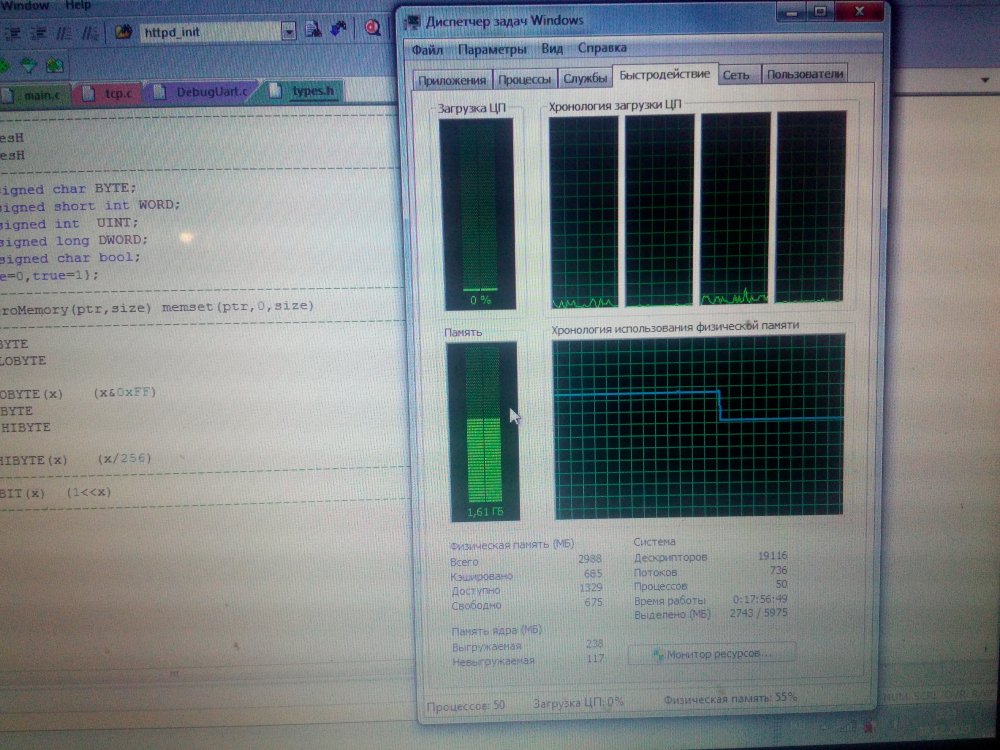Click the red magnifier debug icon

click(x=373, y=28)
